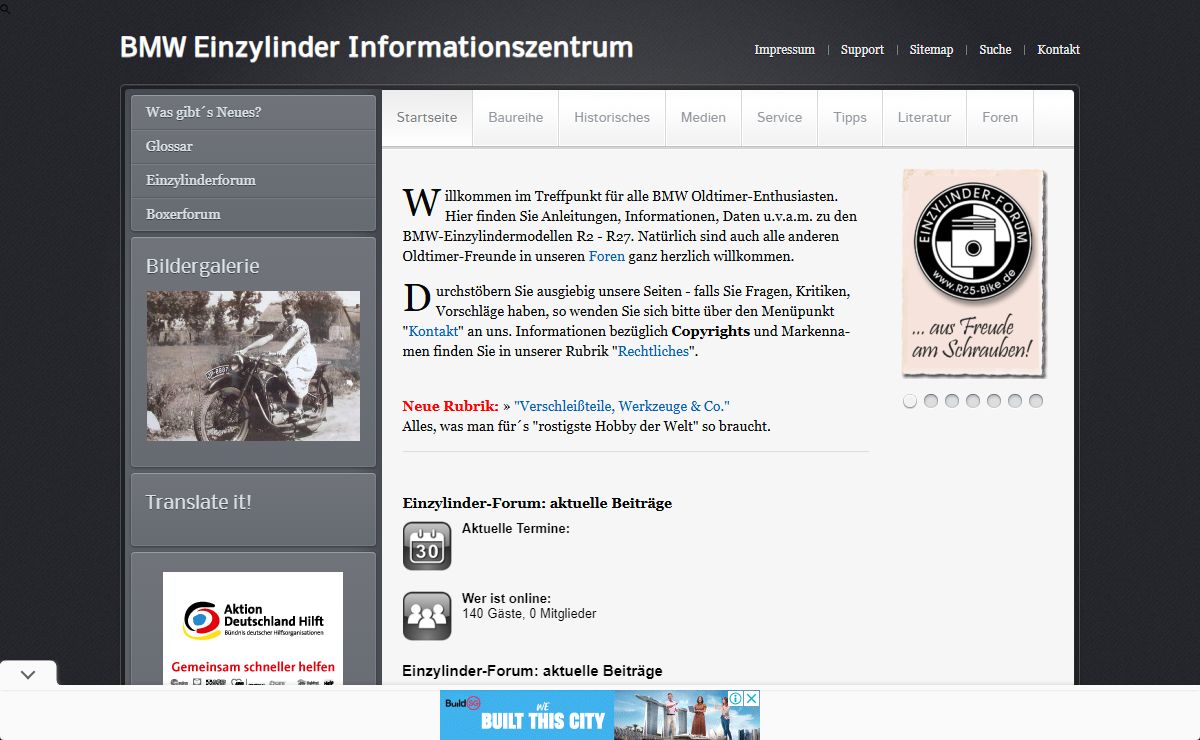Image resolution: width=1200 pixels, height=740 pixels.
Task: Select the seventh slideshow dot
Action: (1036, 401)
